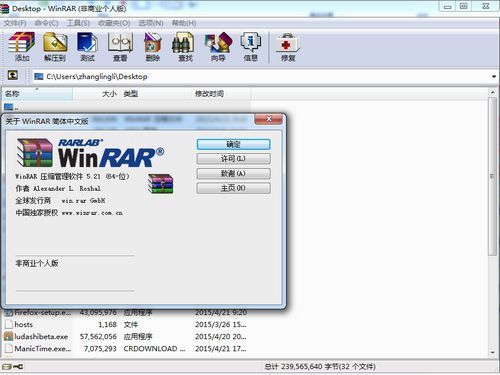The width and height of the screenshot is (500, 375).
Task: Click the Repair (修复) first-aid icon
Action: click(288, 47)
